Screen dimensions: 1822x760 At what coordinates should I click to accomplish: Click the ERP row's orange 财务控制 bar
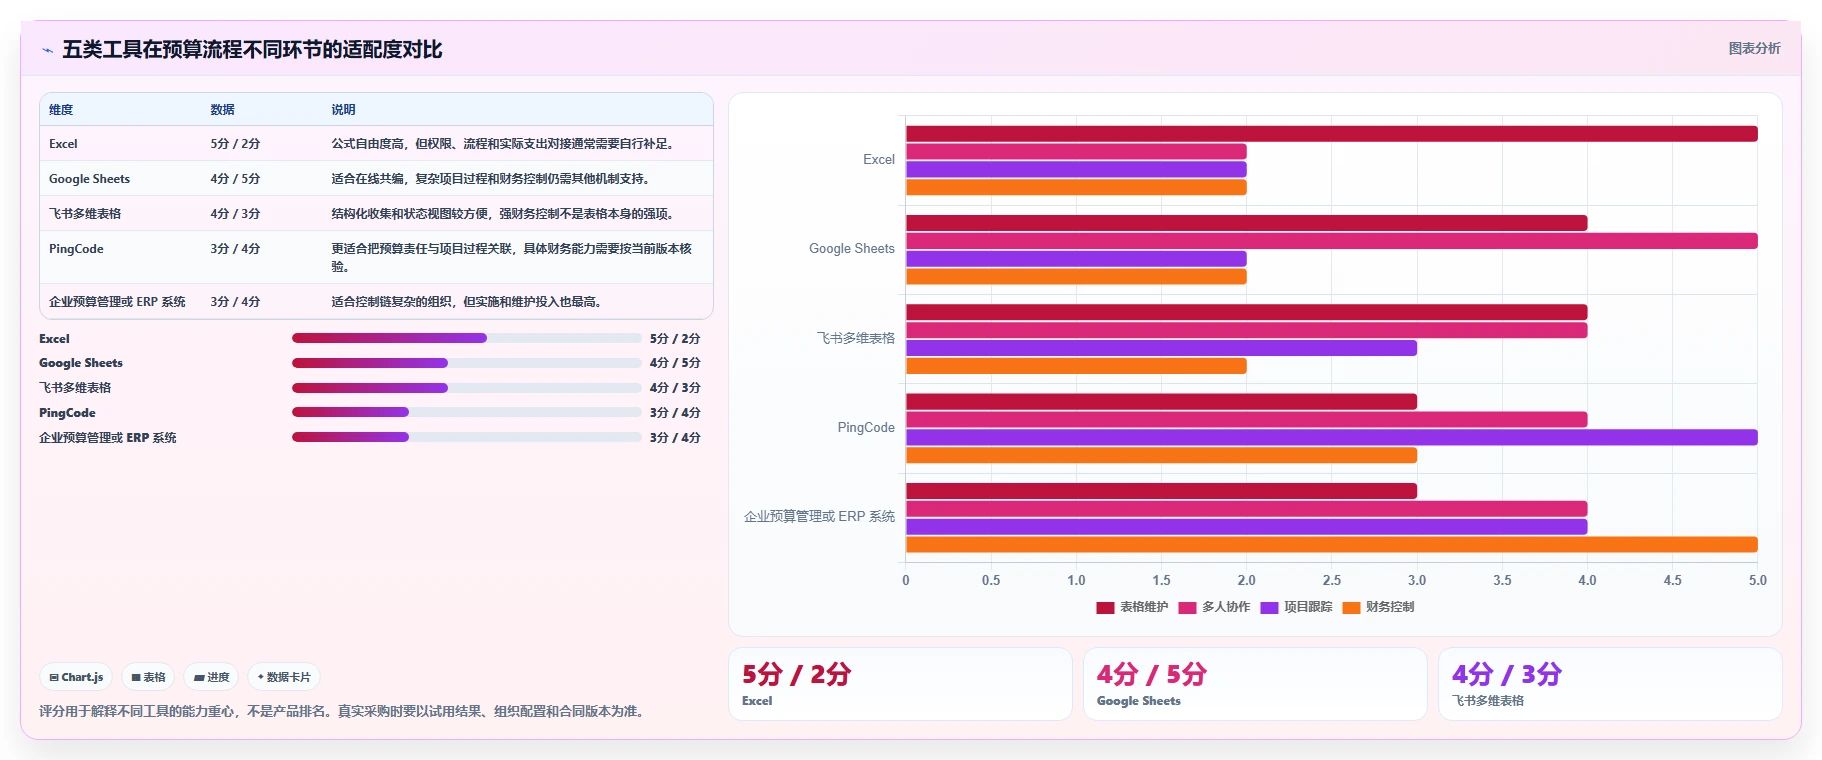click(1331, 545)
